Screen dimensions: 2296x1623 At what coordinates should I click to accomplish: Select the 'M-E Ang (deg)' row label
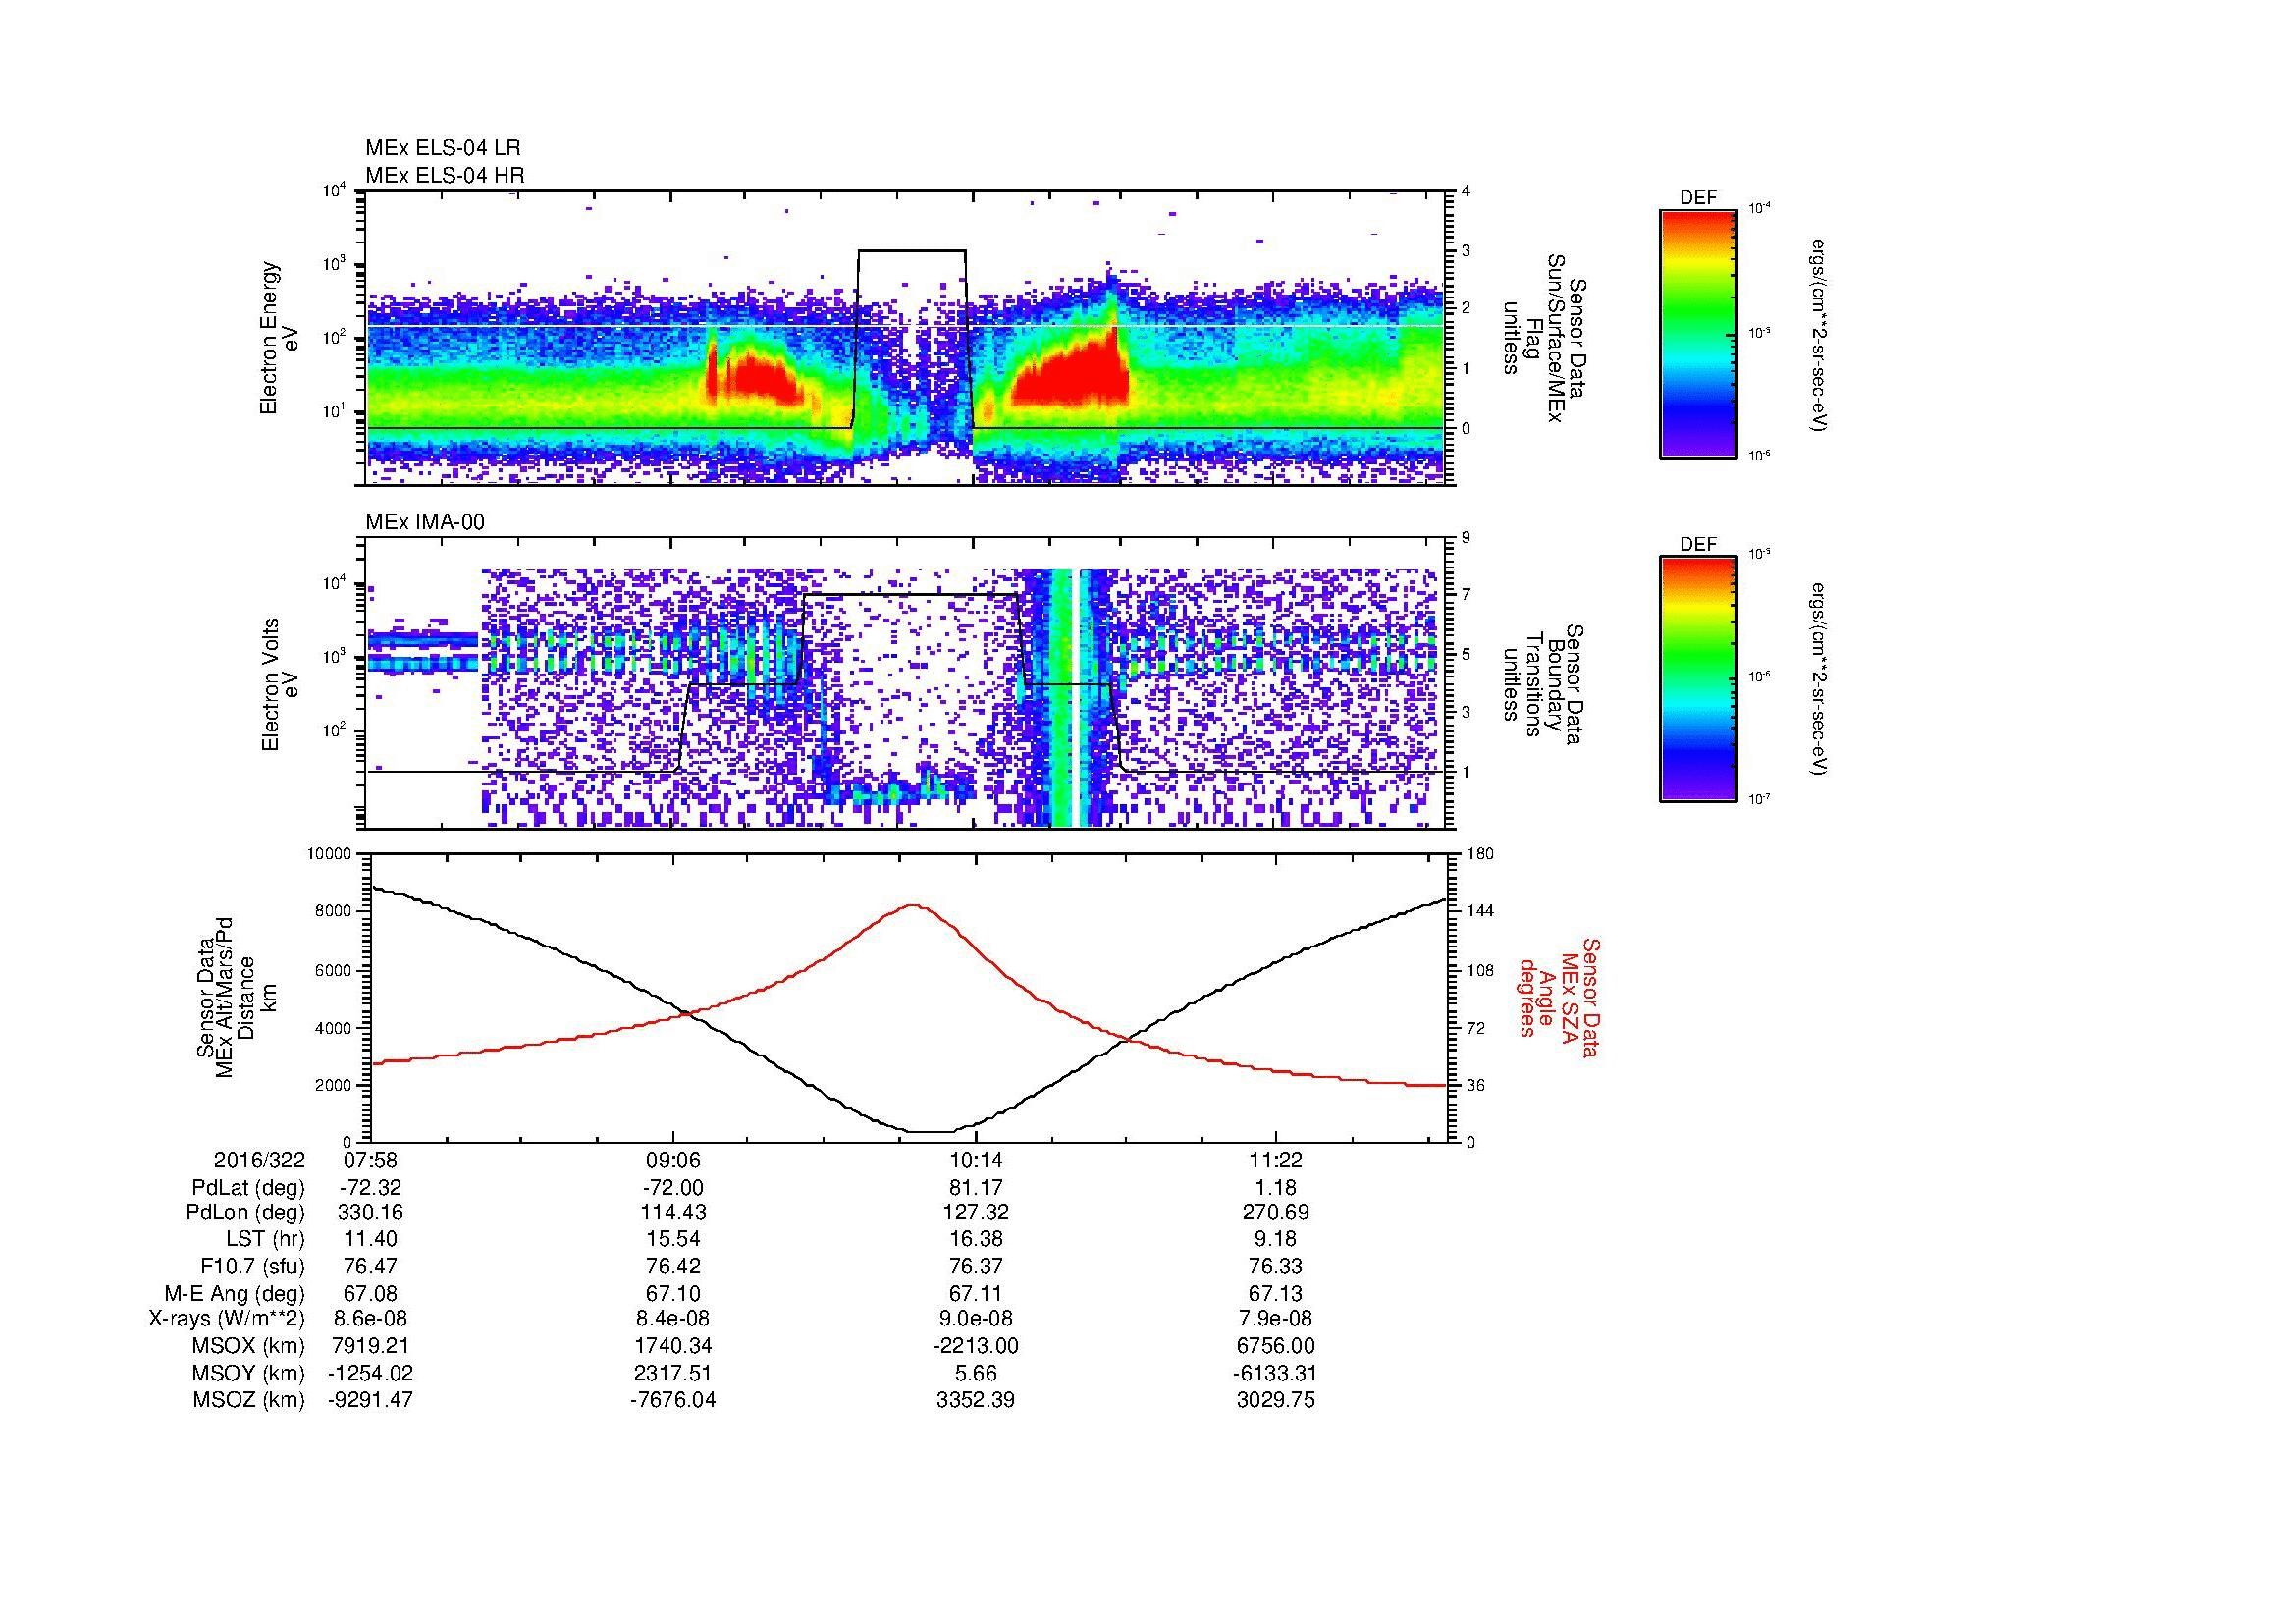[234, 1294]
